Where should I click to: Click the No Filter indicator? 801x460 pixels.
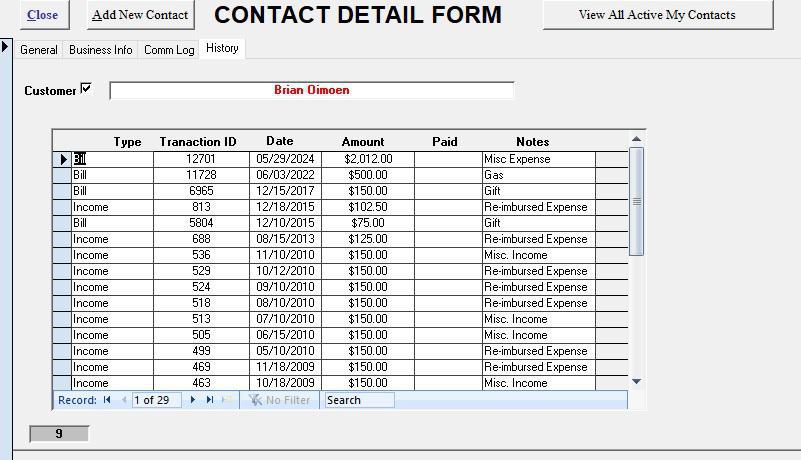[280, 400]
